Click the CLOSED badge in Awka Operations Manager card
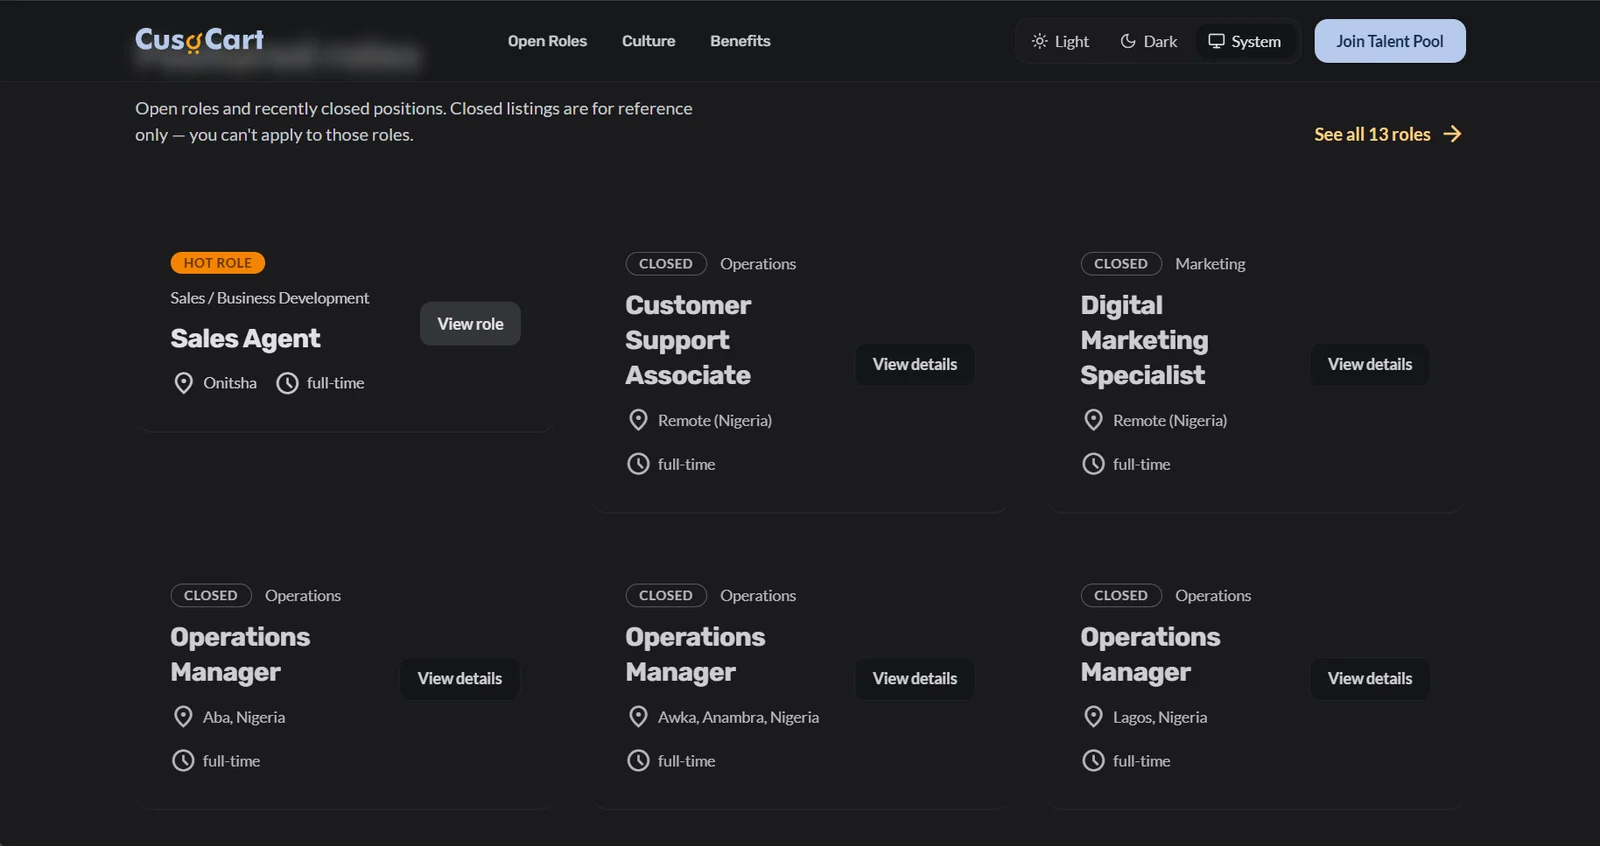Screen dimensions: 1600x846 [666, 596]
